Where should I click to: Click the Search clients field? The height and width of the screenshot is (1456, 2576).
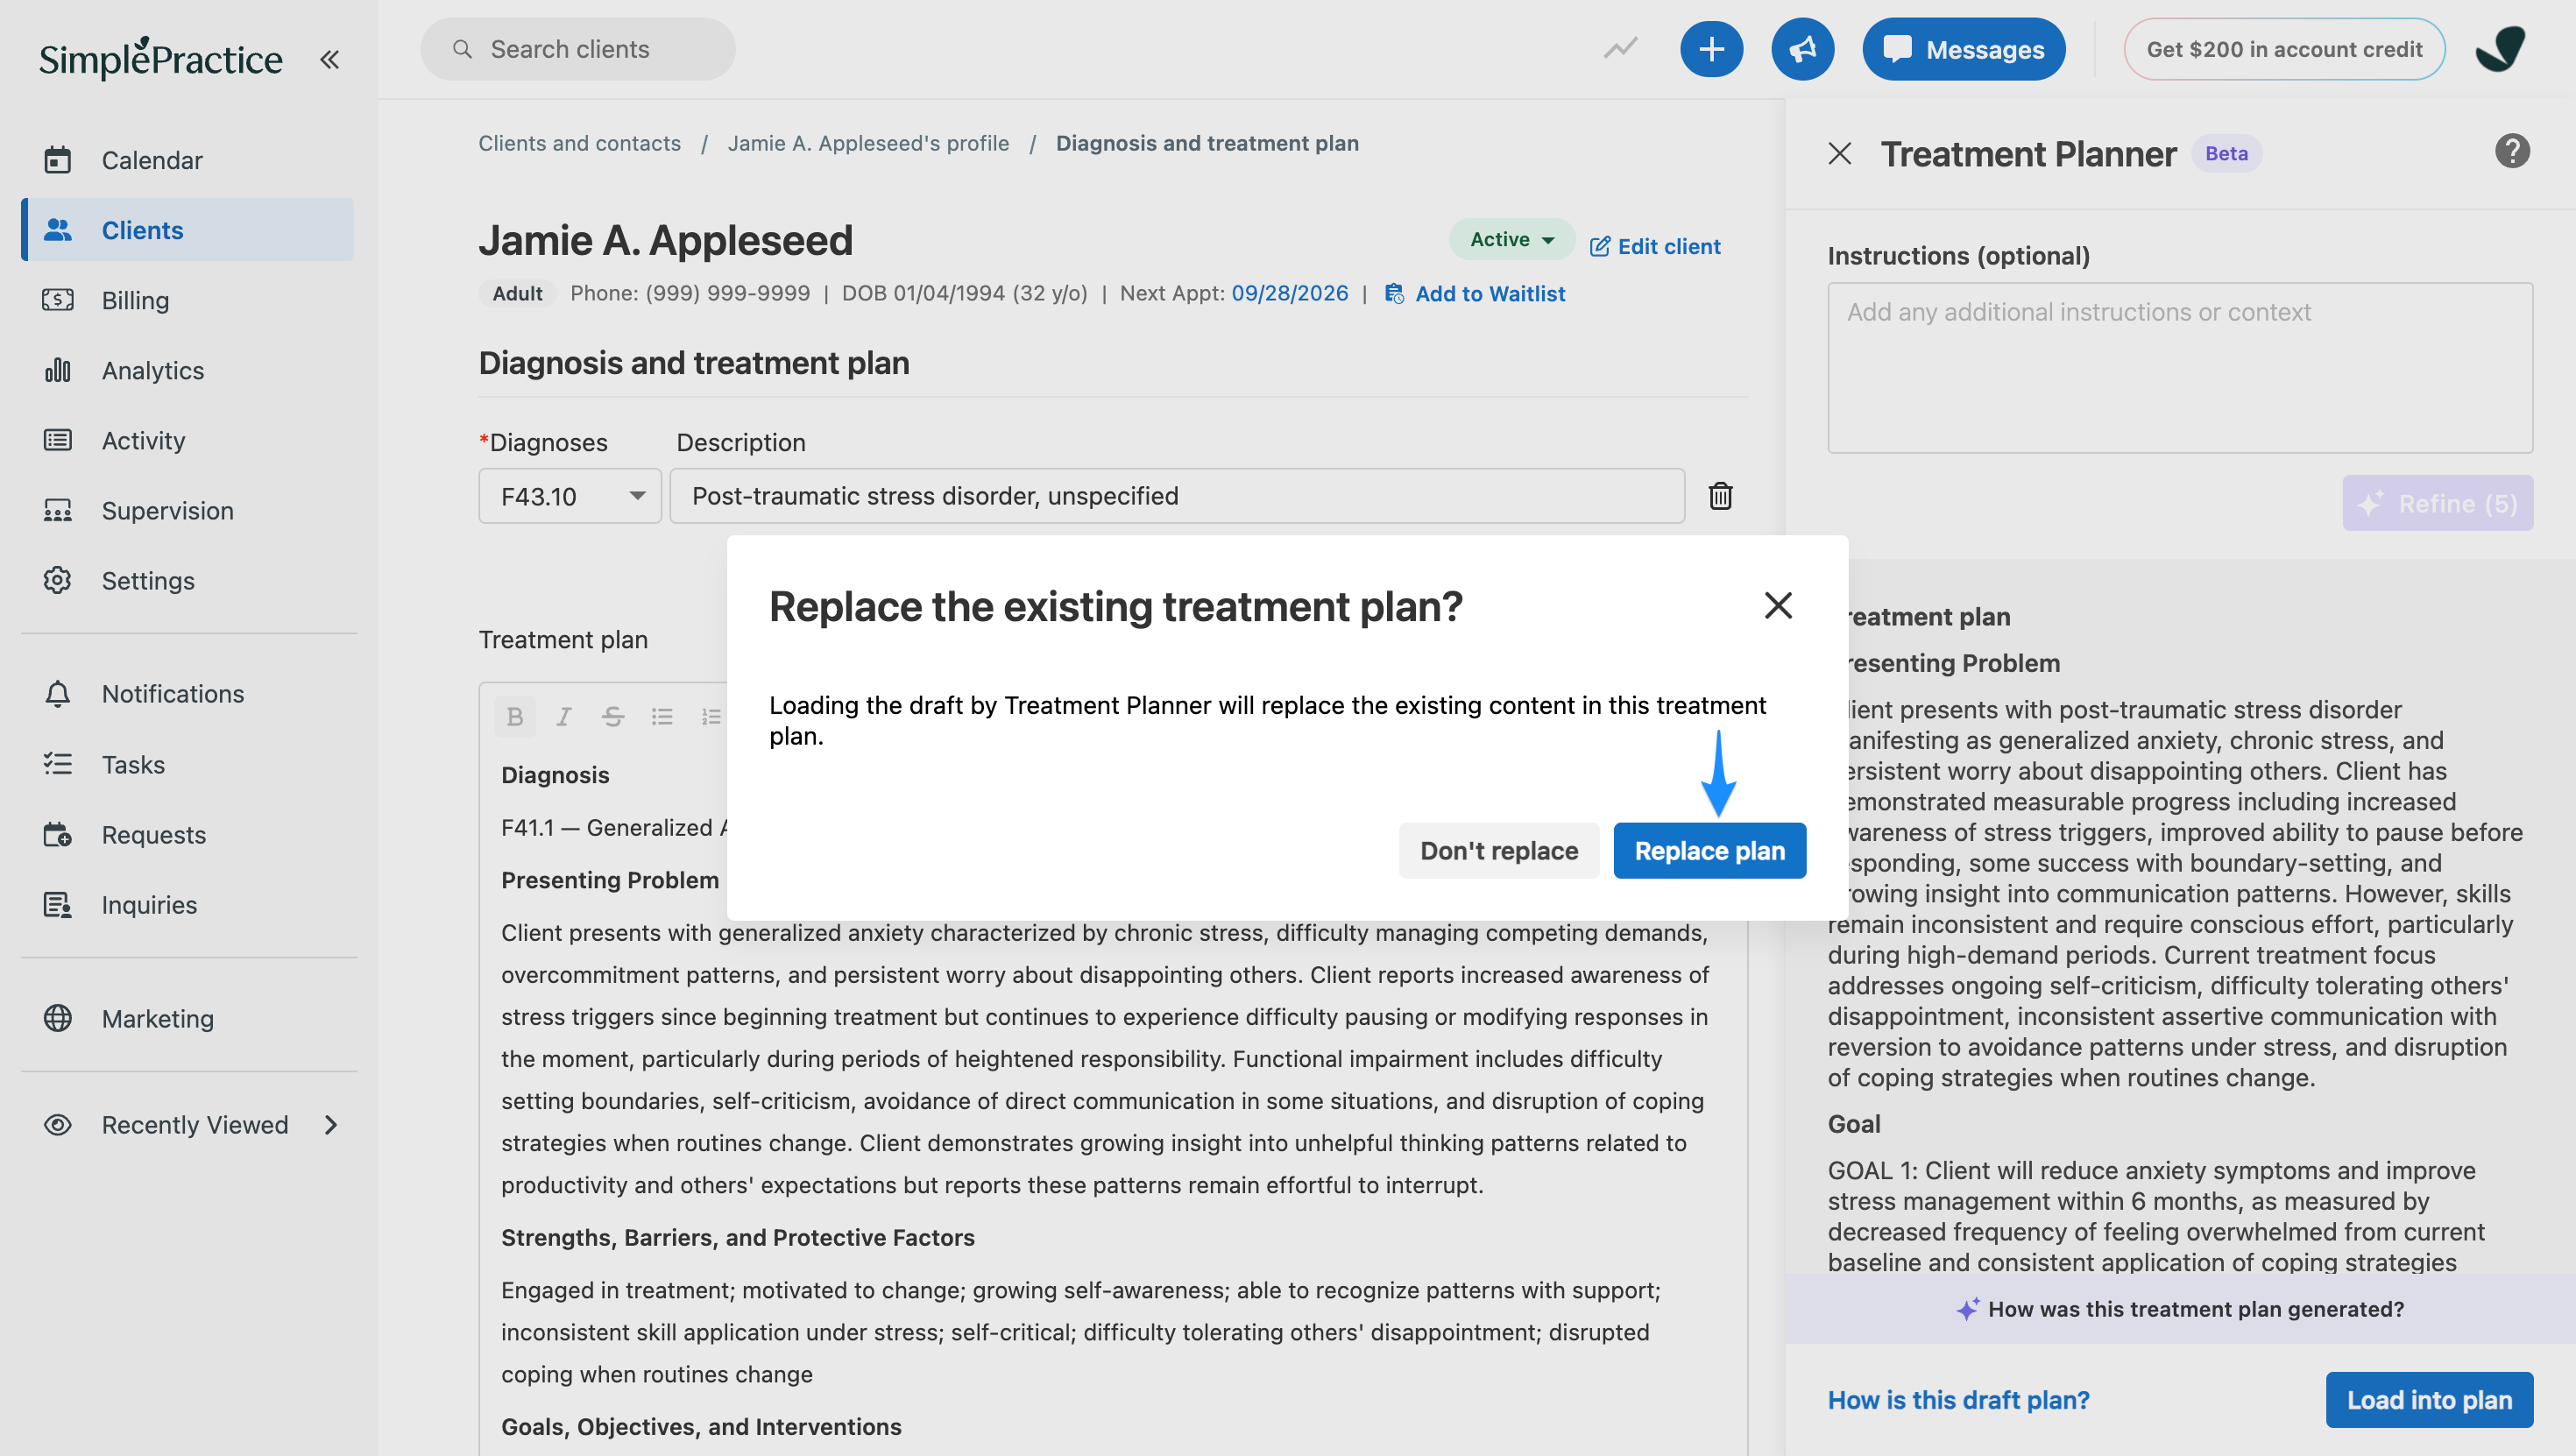tap(578, 49)
